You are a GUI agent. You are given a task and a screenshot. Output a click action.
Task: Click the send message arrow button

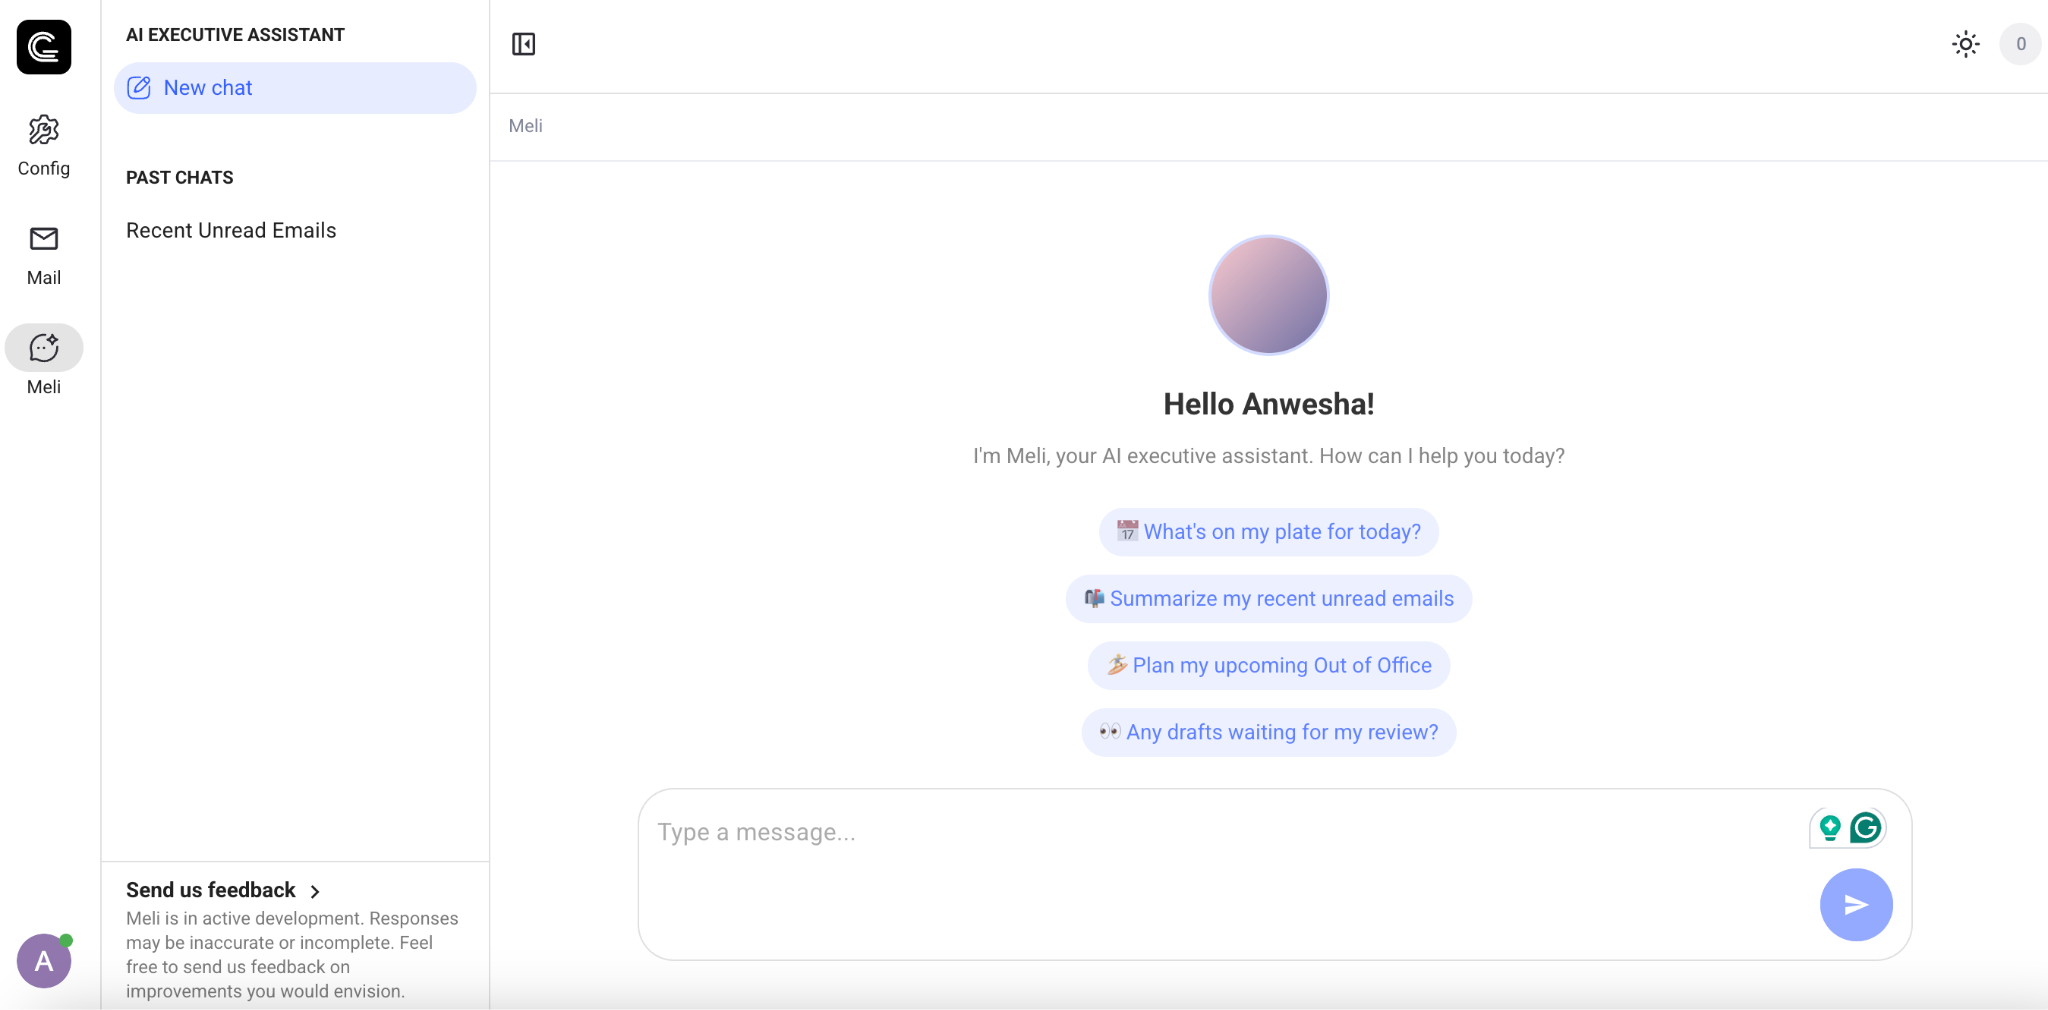[1854, 904]
